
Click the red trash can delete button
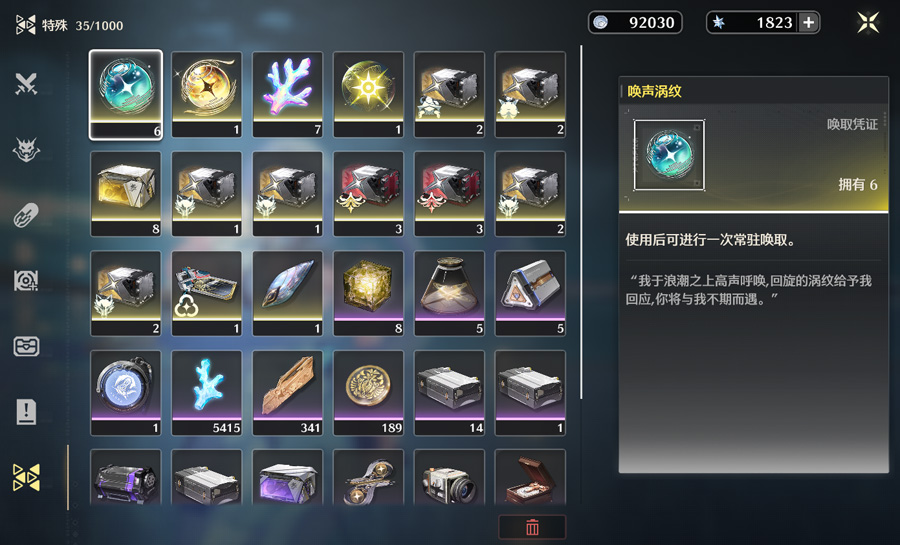click(x=532, y=527)
